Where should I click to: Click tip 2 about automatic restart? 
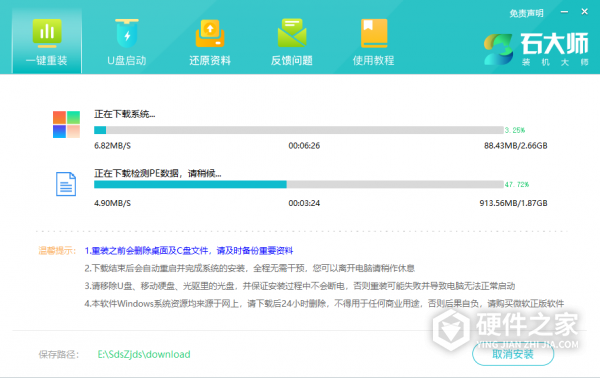(249, 268)
